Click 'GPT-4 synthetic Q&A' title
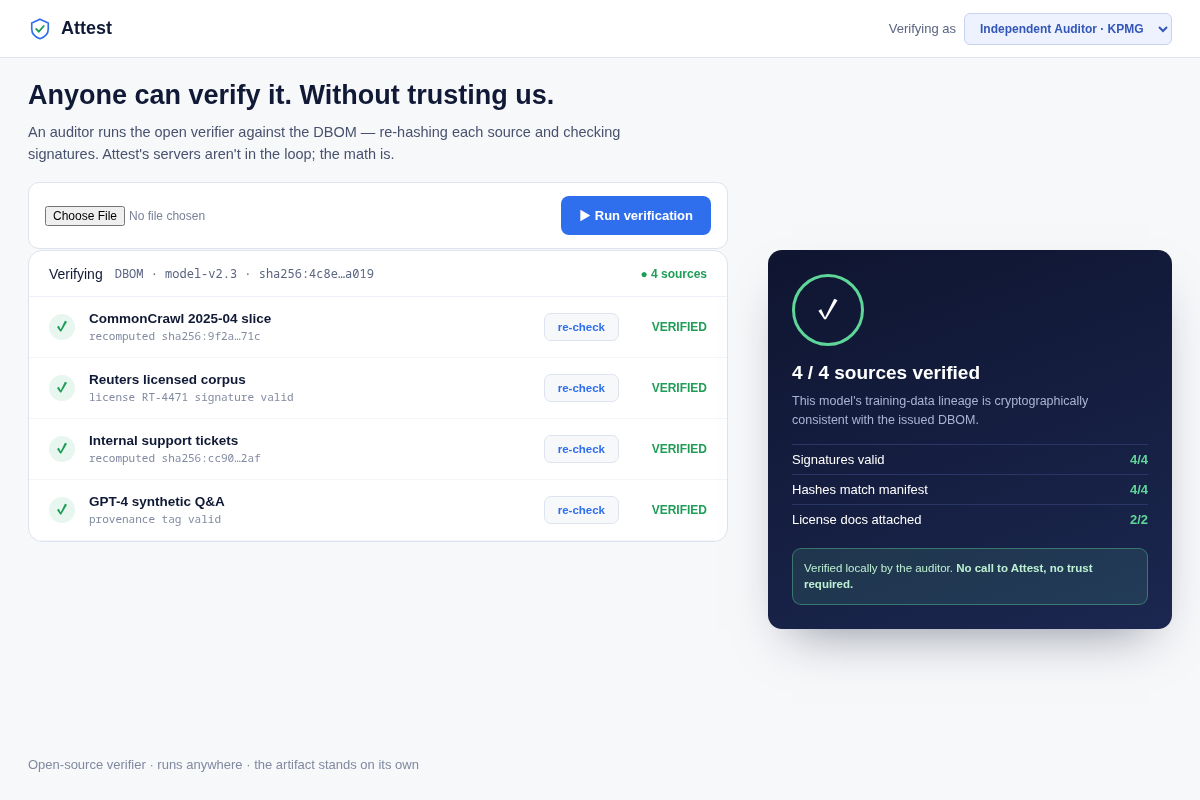The width and height of the screenshot is (1200, 800). 157,502
